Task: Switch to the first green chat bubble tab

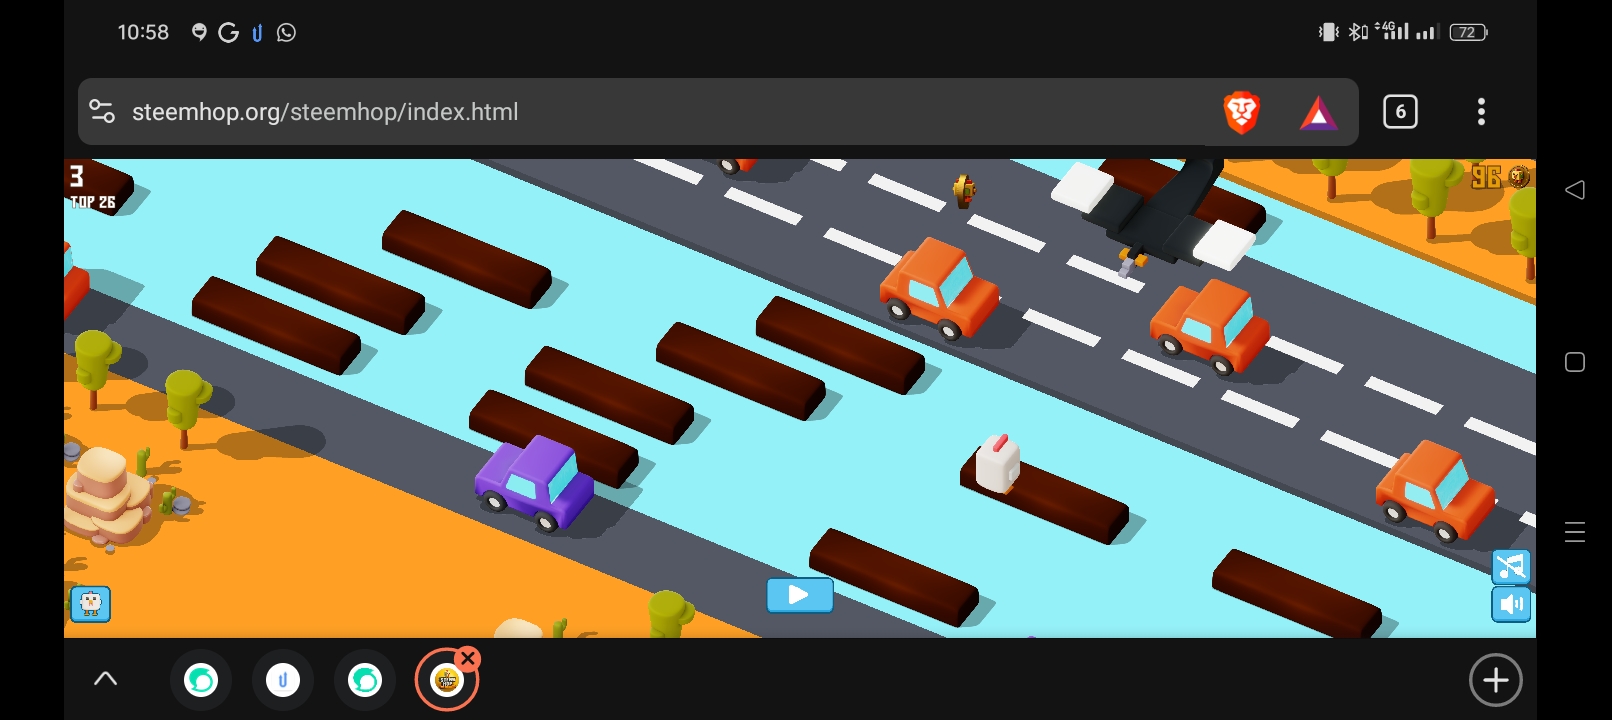Action: [201, 681]
